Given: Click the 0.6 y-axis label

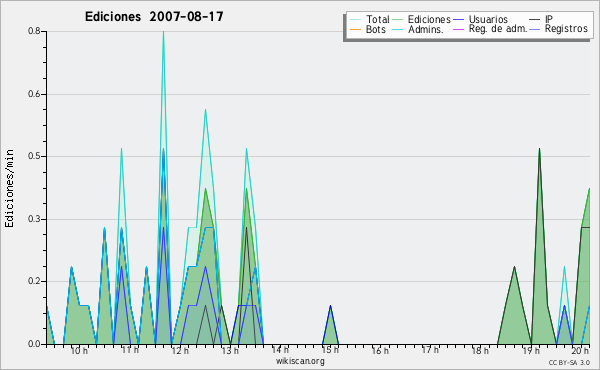Looking at the screenshot, I should (34, 94).
